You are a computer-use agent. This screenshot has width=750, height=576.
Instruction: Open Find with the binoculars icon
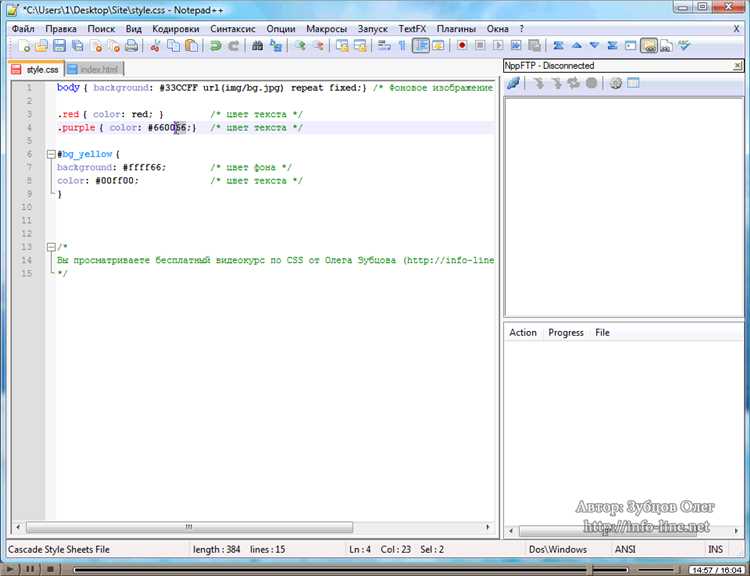(257, 46)
